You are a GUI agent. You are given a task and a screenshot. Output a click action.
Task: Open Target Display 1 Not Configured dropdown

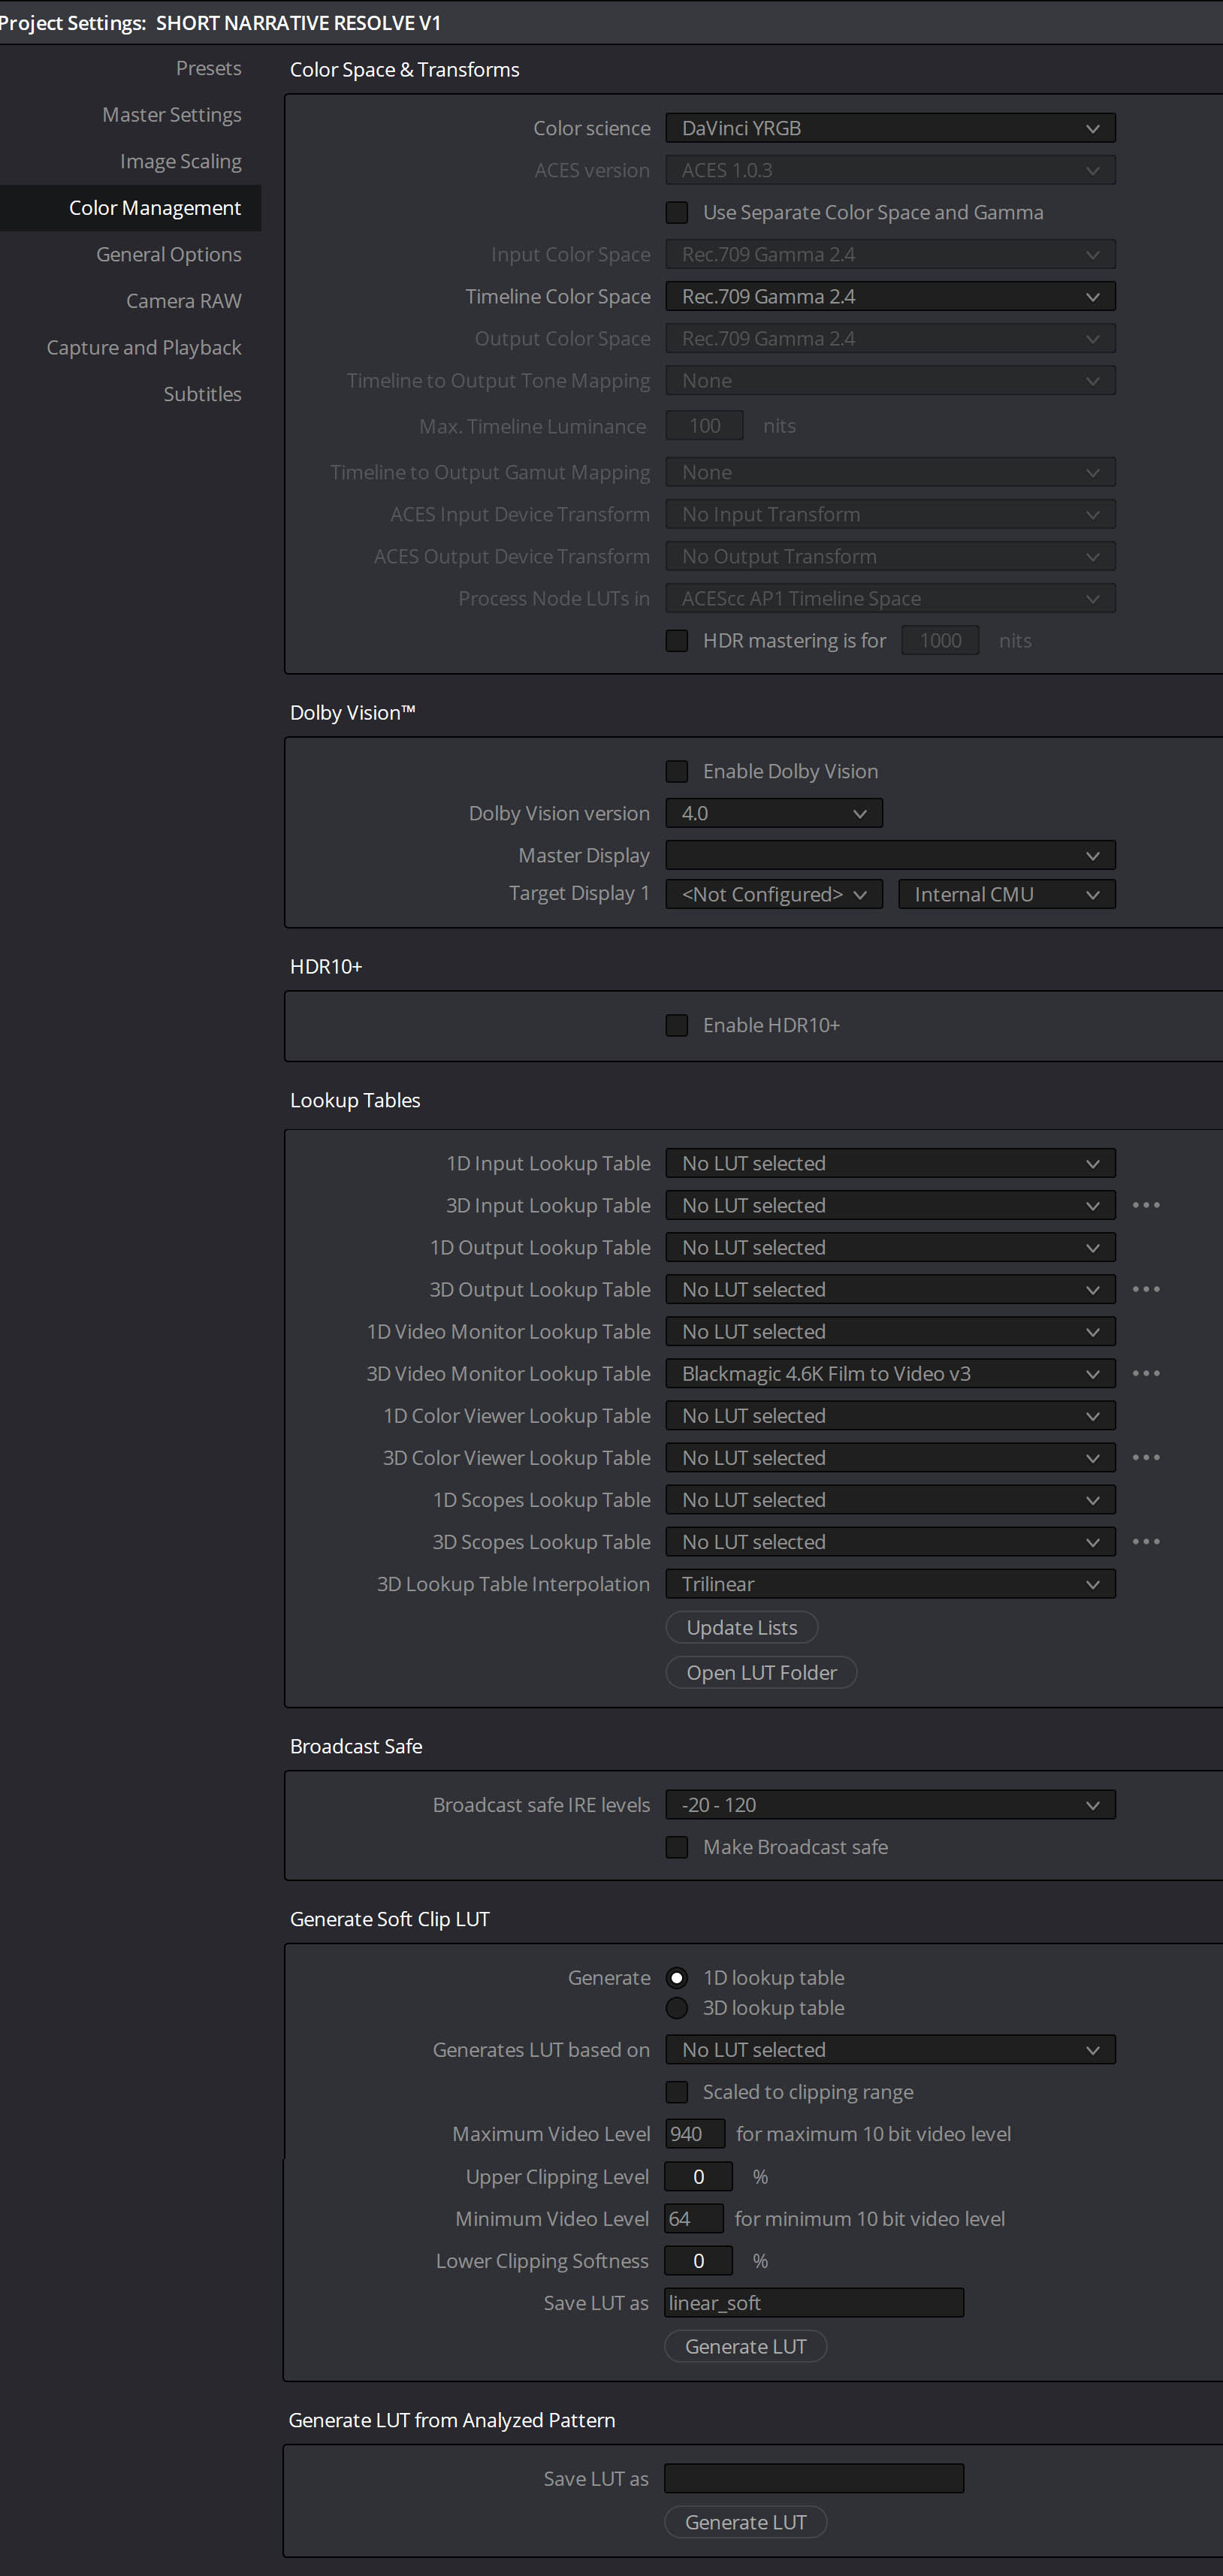pyautogui.click(x=774, y=894)
